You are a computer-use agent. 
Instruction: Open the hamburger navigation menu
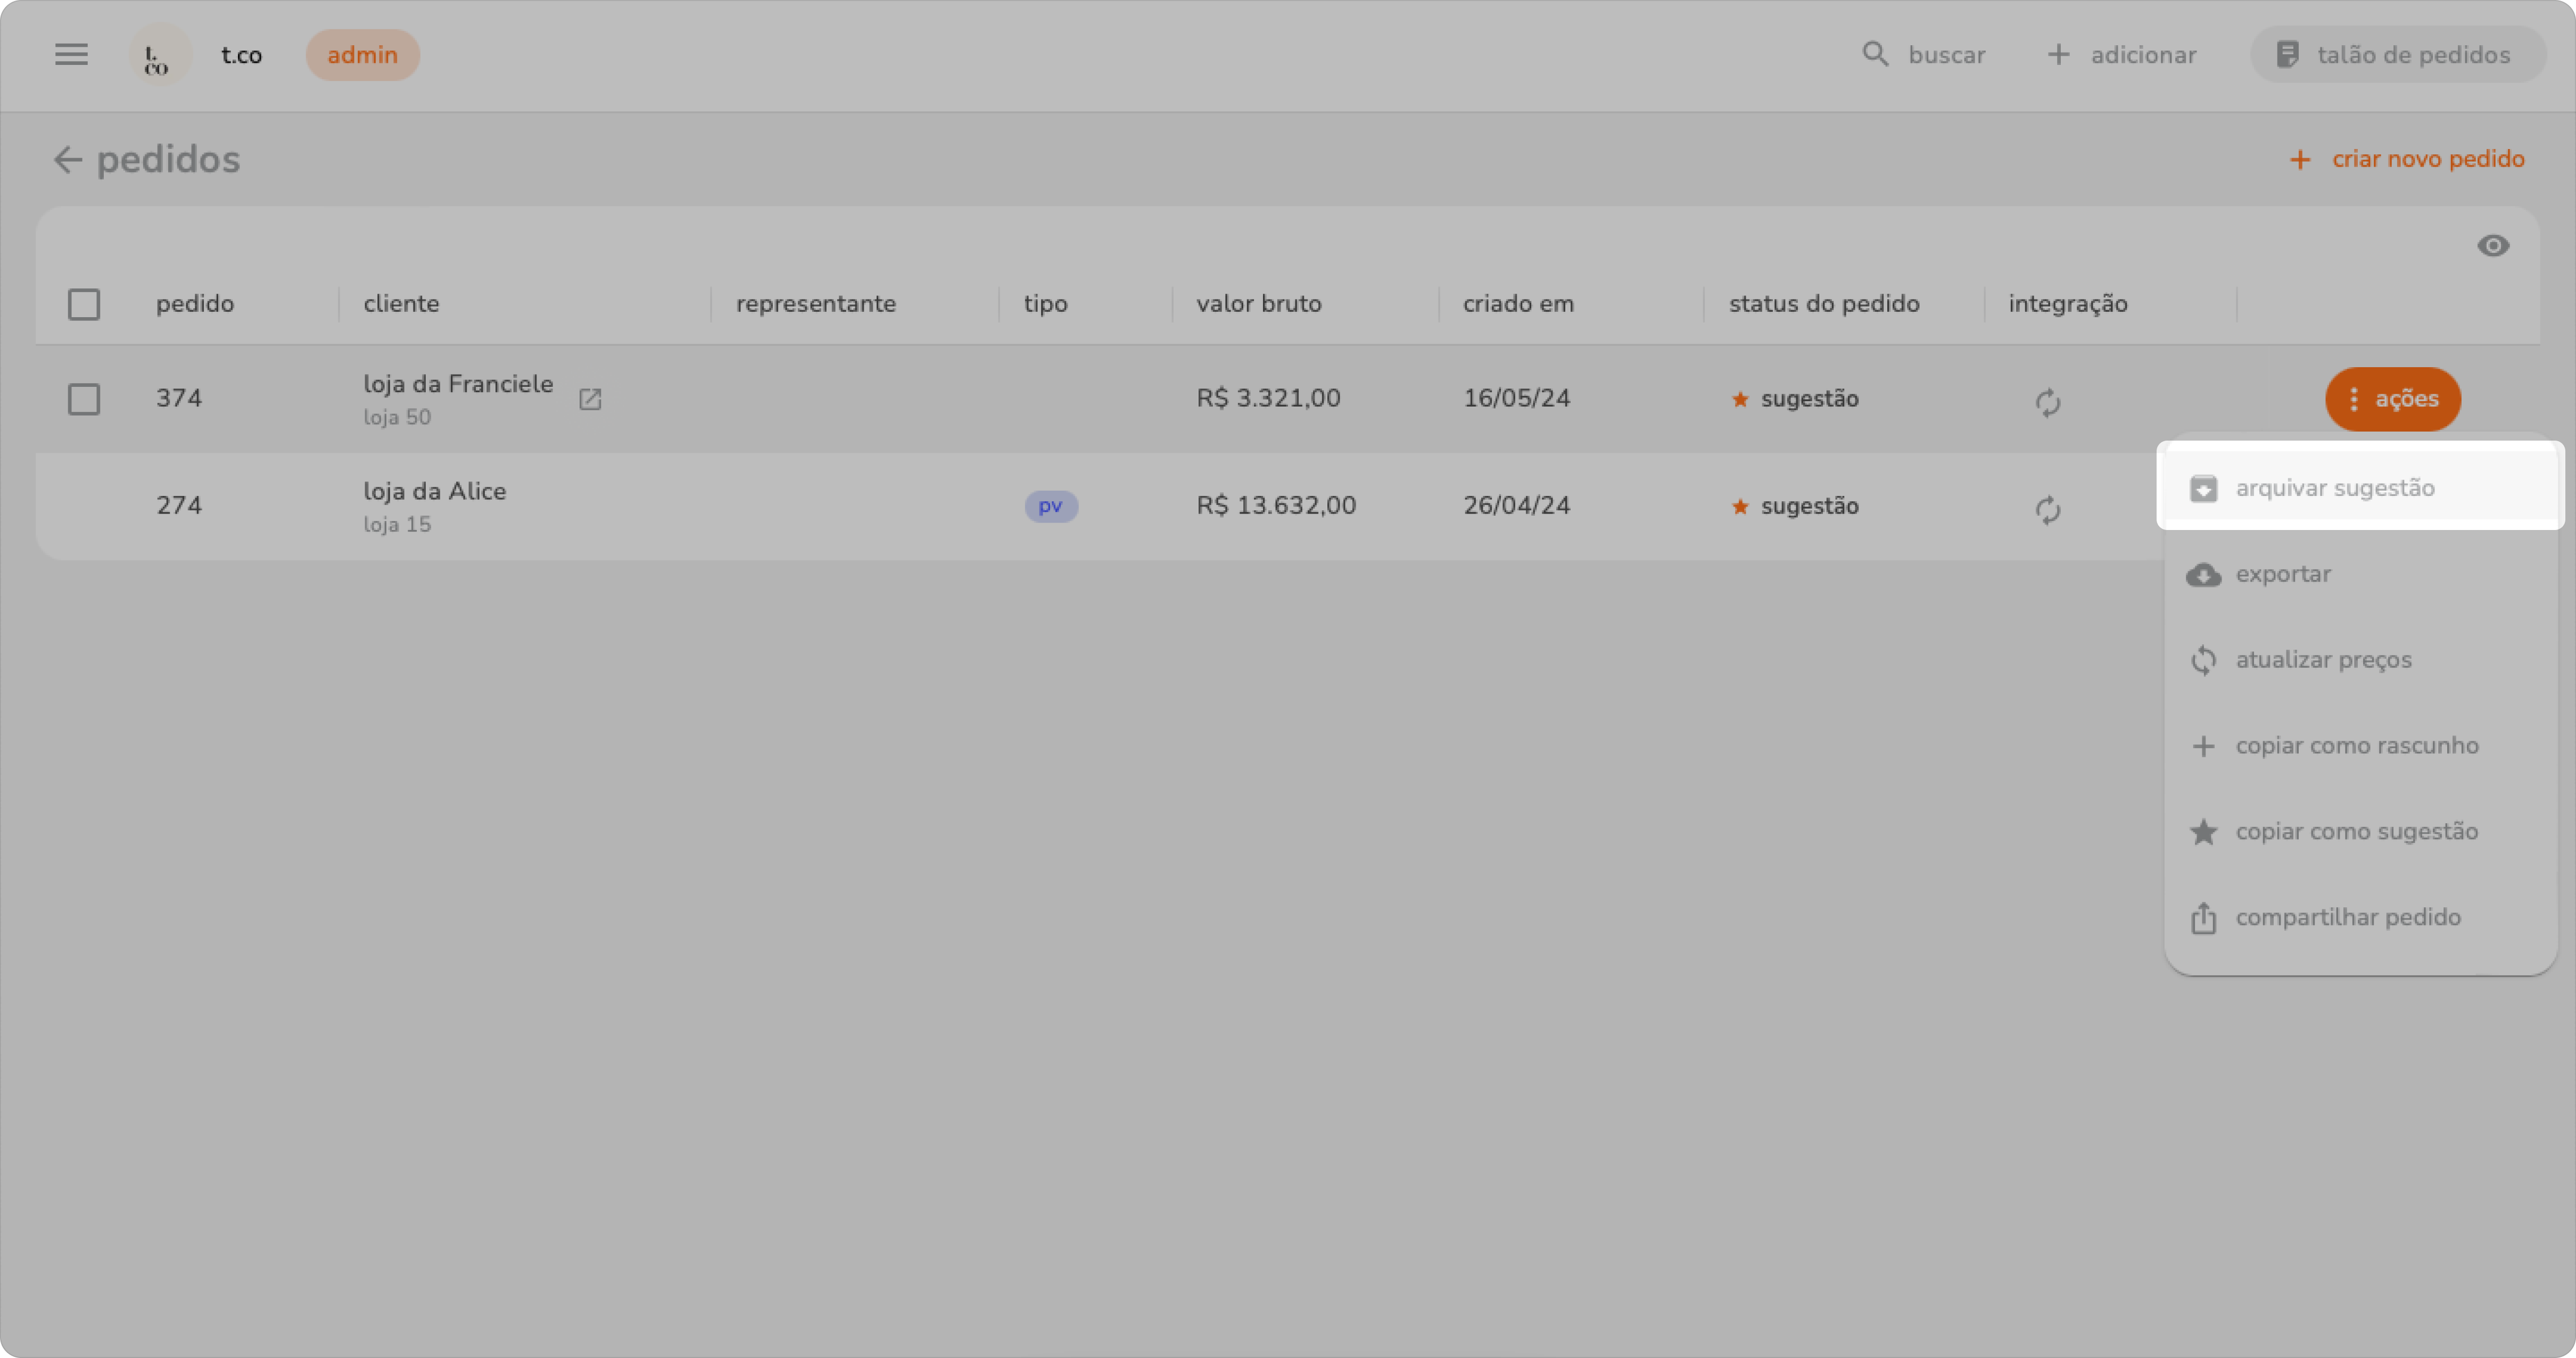71,54
